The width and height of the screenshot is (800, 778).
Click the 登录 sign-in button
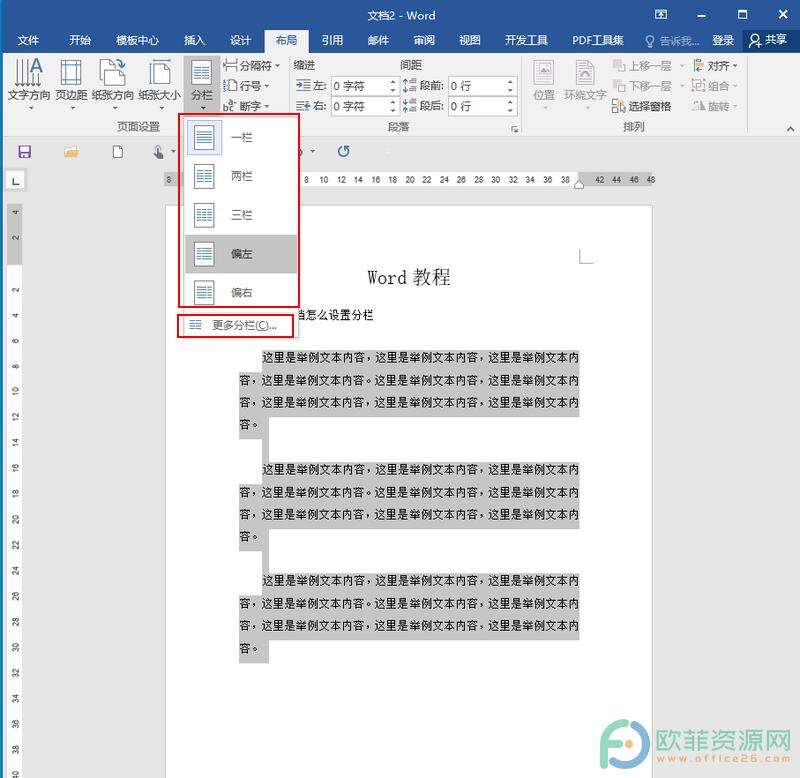point(723,40)
